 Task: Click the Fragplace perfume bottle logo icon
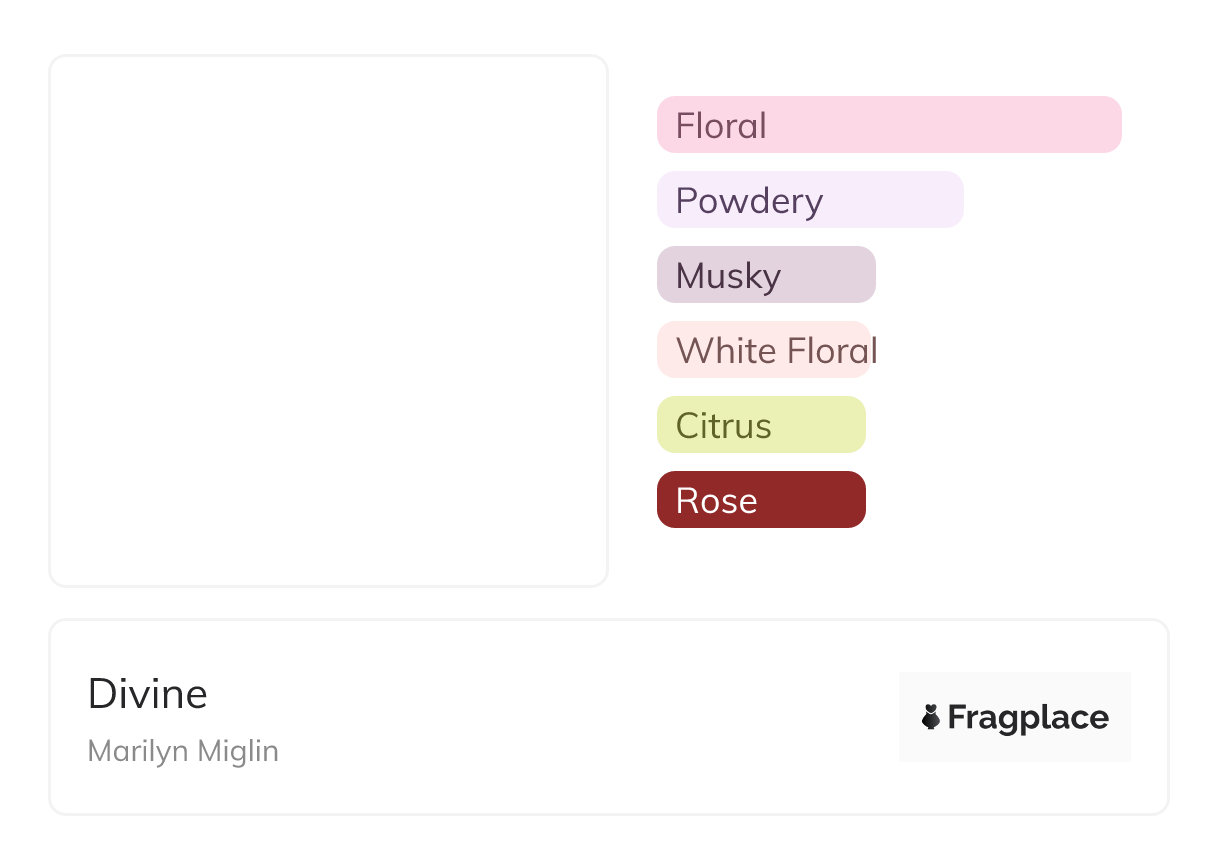tap(931, 717)
